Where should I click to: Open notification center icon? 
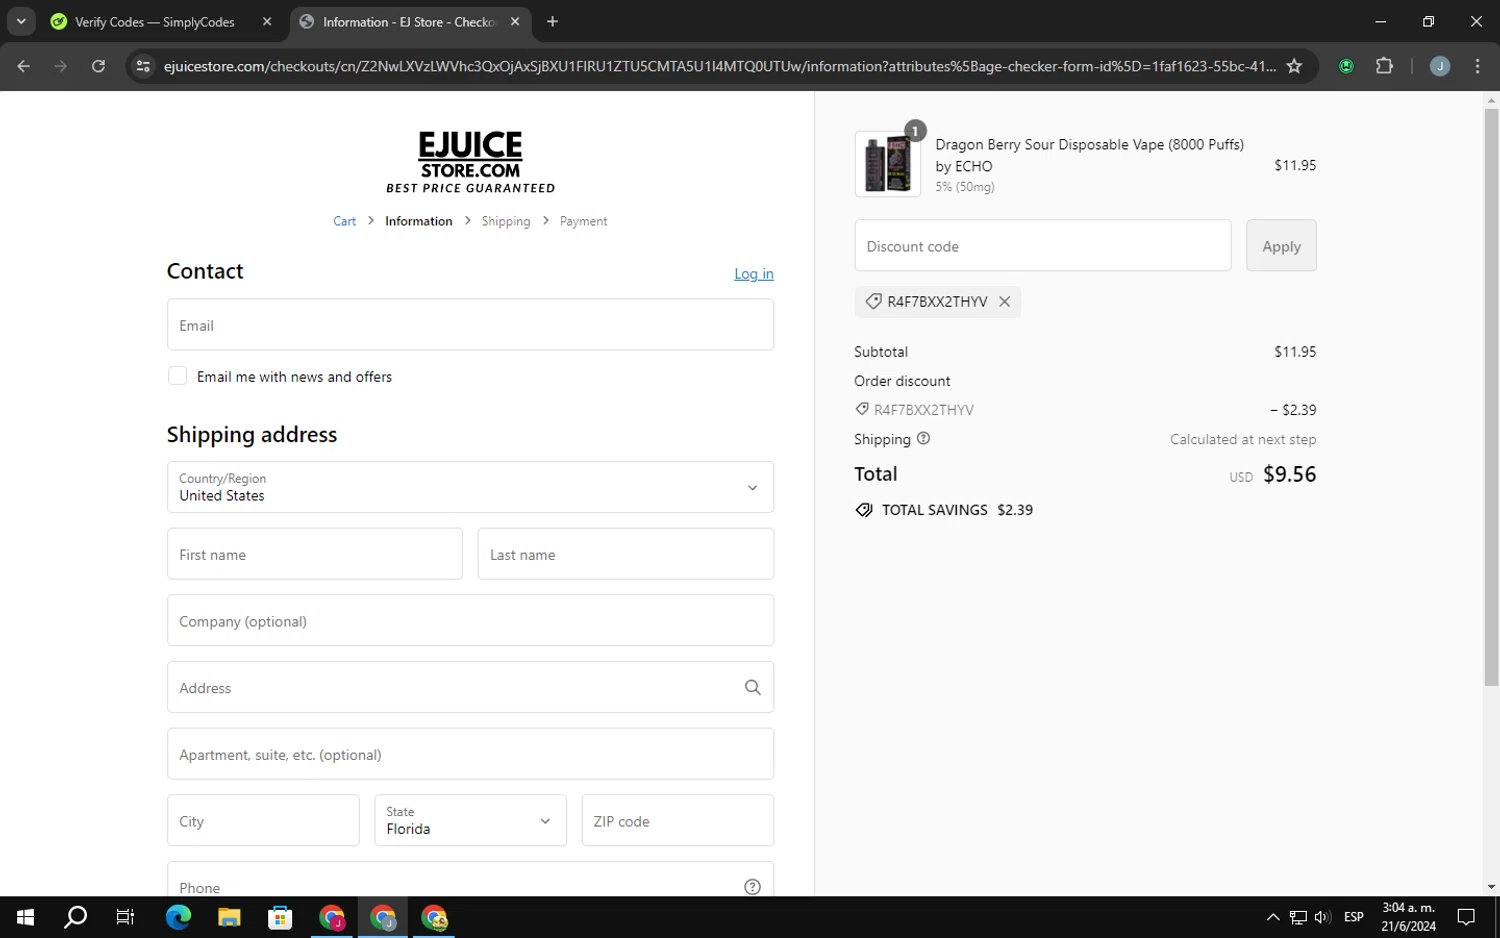point(1466,917)
